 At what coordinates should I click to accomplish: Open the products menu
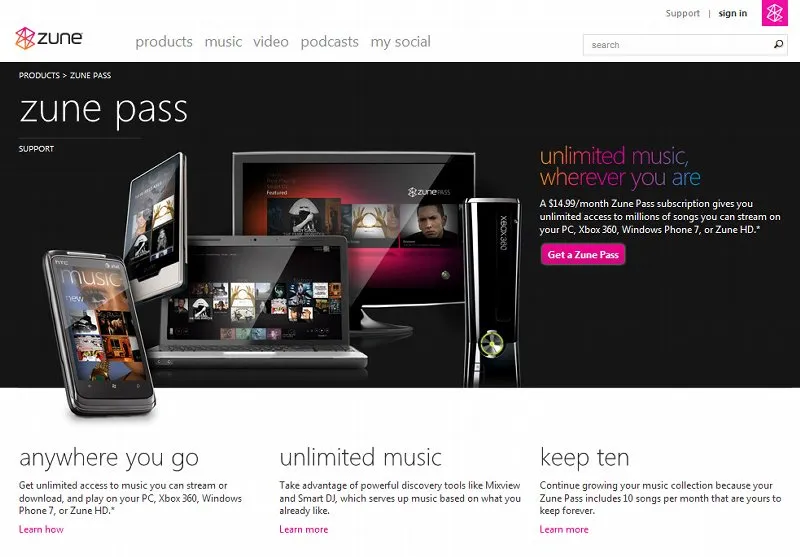tap(164, 42)
